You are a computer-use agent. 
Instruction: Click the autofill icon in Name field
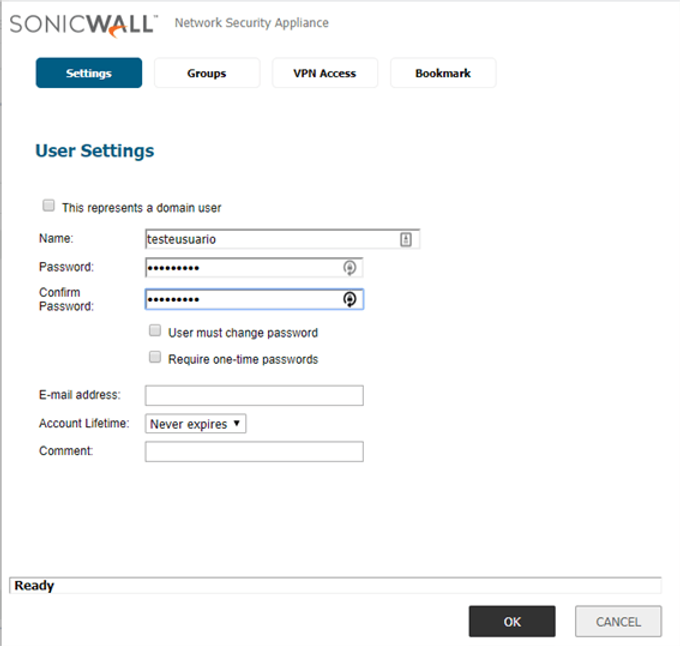405,239
